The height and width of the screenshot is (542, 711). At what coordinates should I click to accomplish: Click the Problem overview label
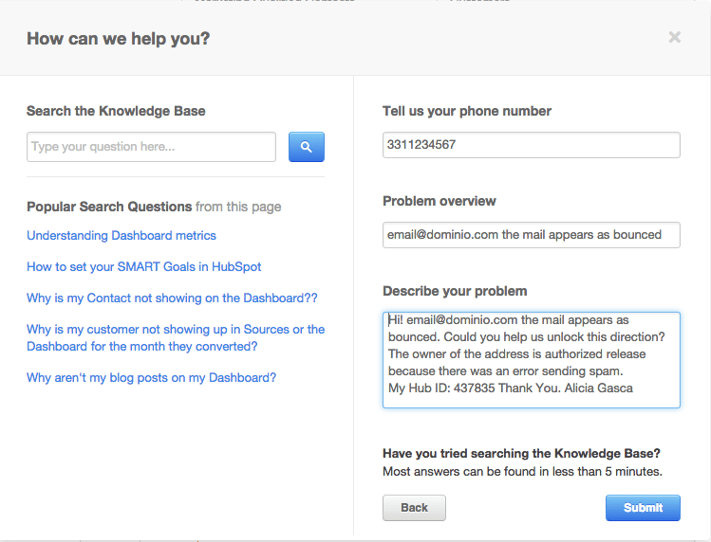pyautogui.click(x=439, y=201)
